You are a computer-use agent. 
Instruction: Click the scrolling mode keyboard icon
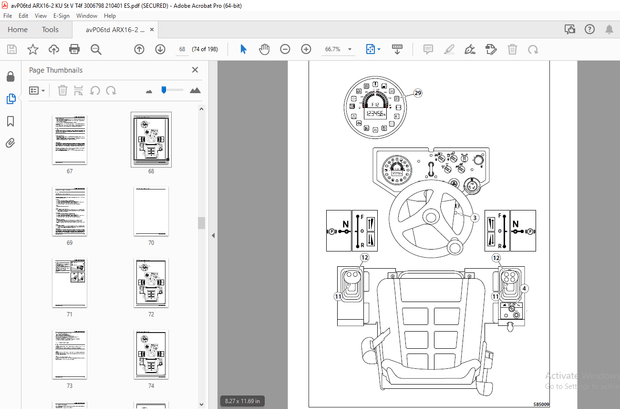point(397,49)
